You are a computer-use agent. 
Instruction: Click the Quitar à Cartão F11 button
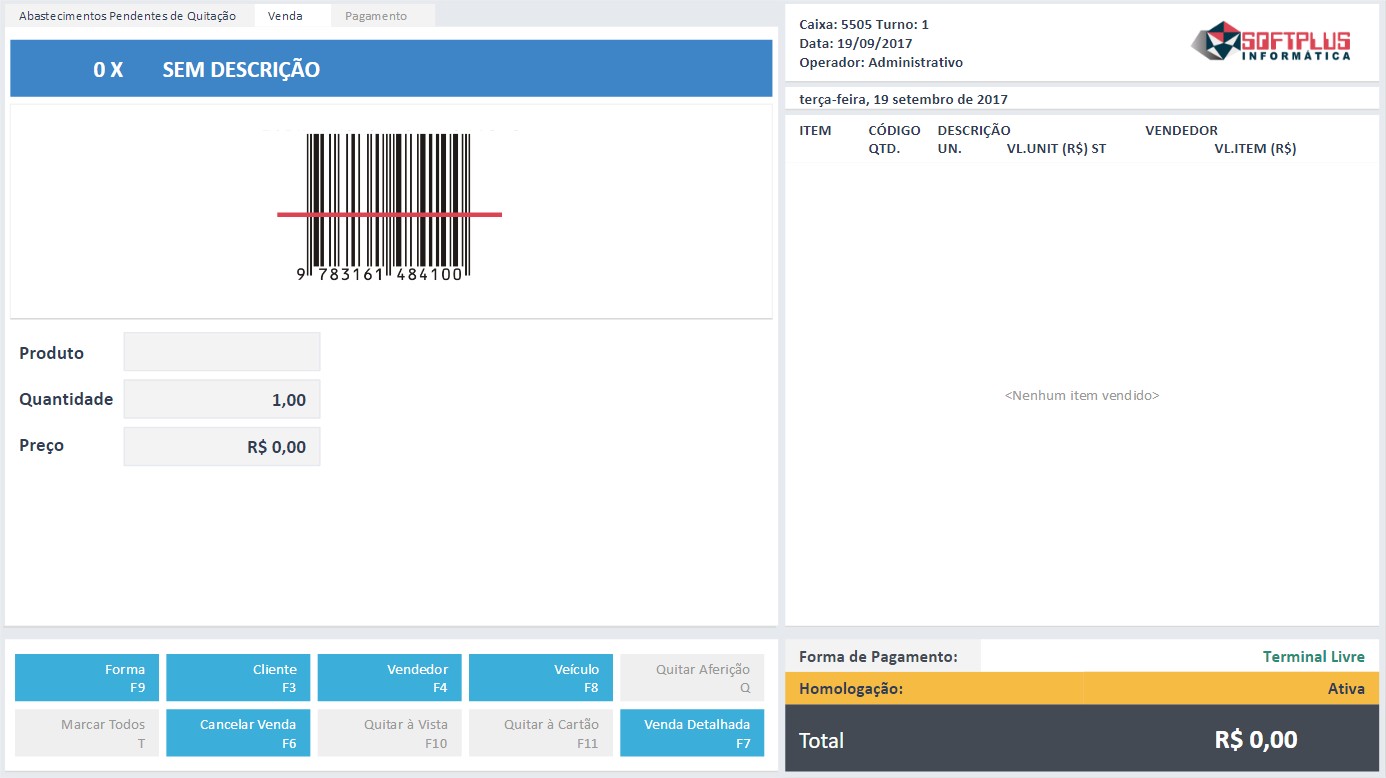pos(541,733)
